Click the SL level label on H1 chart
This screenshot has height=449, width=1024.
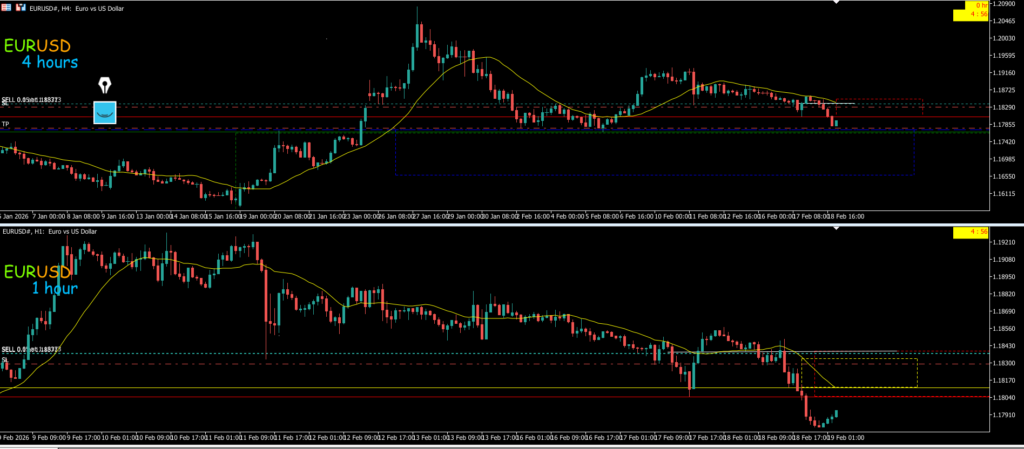click(x=5, y=360)
